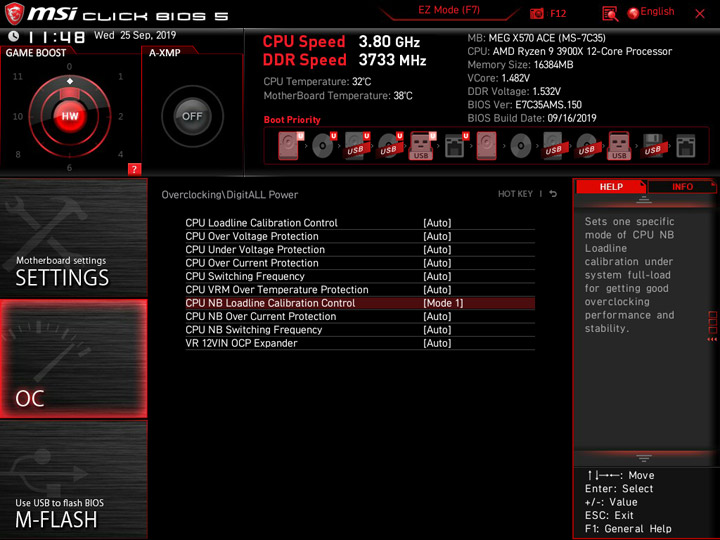Switch to the INFO tab
The image size is (720, 540).
click(682, 186)
